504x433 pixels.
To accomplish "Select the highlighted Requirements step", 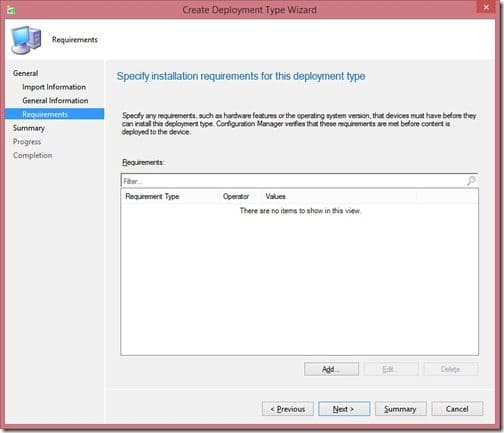I will 55,114.
